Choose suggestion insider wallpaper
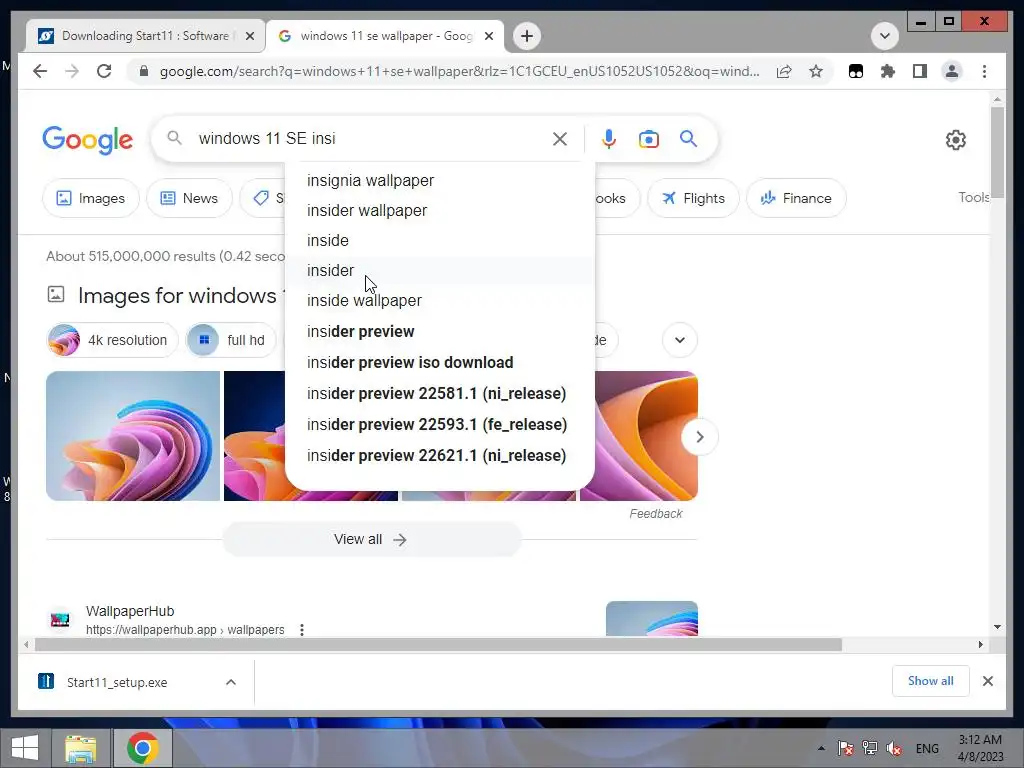 point(440,210)
